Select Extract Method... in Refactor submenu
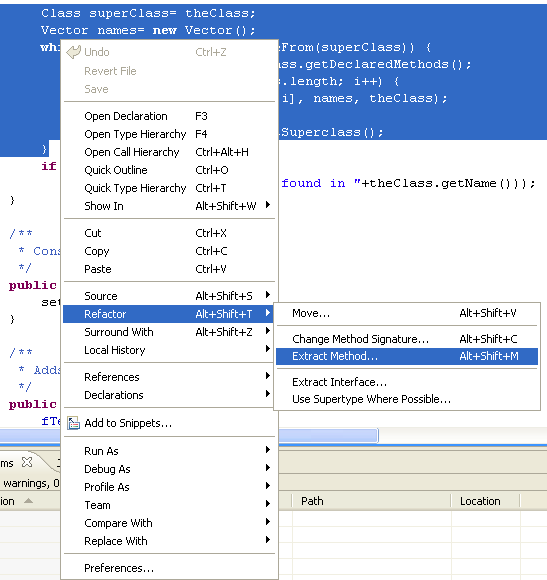This screenshot has width=547, height=580. pos(407,356)
